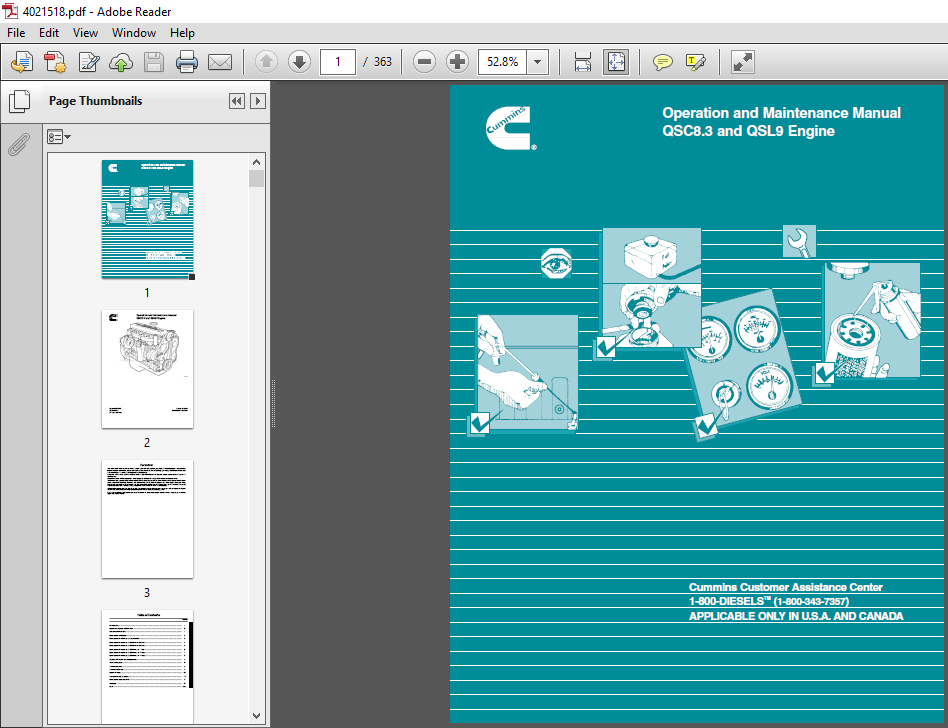Image resolution: width=948 pixels, height=728 pixels.
Task: Zoom in with the plus button
Action: tap(457, 62)
